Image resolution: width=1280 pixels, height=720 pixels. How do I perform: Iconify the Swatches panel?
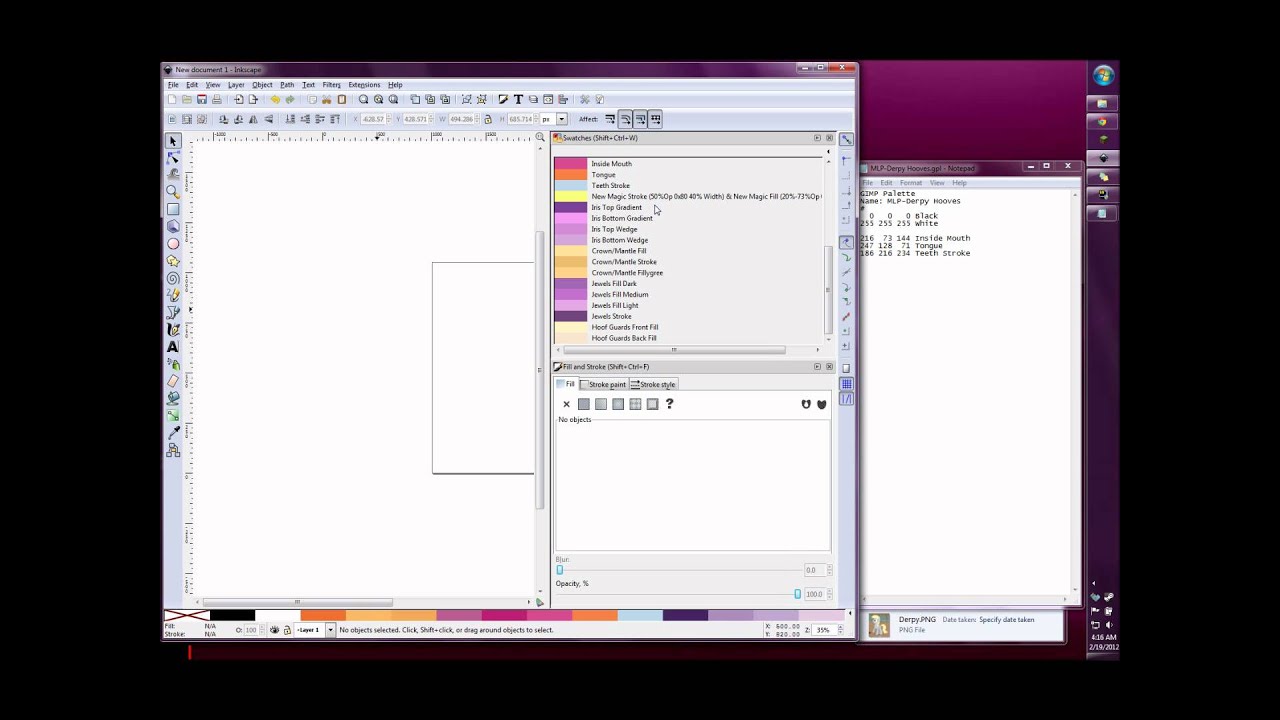817,138
